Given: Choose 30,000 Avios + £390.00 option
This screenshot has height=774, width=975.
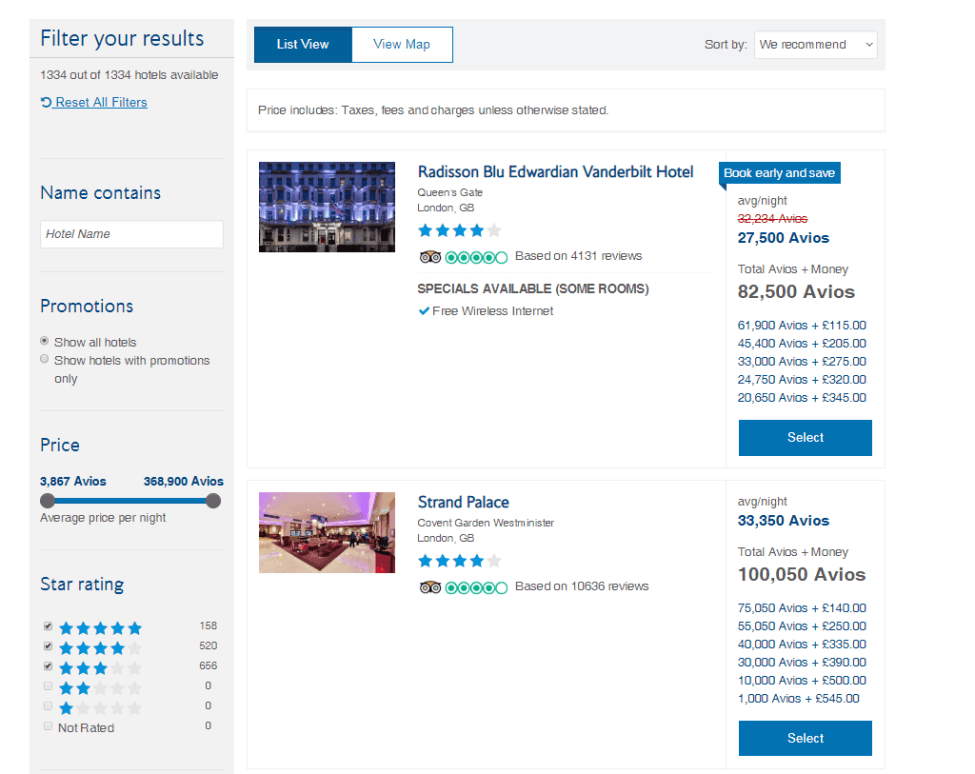Looking at the screenshot, I should click(x=802, y=662).
